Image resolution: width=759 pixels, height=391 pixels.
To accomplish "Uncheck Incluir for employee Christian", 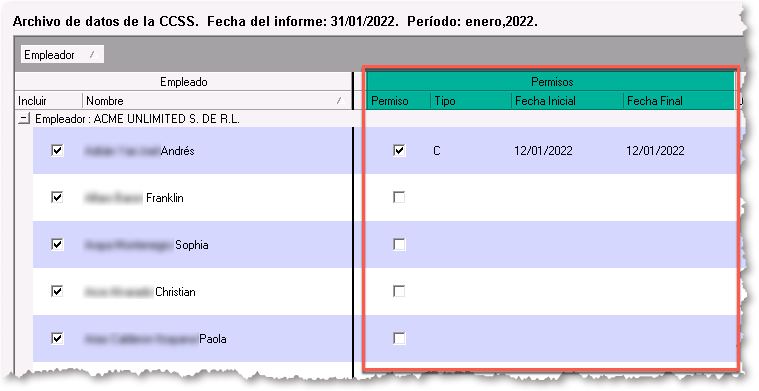I will 57,291.
